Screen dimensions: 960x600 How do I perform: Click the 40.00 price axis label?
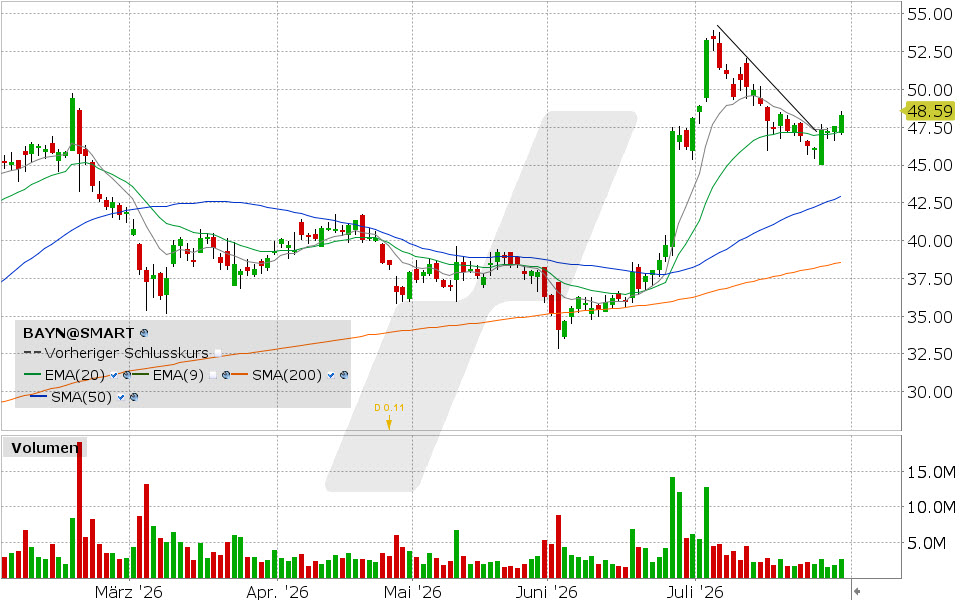click(x=930, y=241)
